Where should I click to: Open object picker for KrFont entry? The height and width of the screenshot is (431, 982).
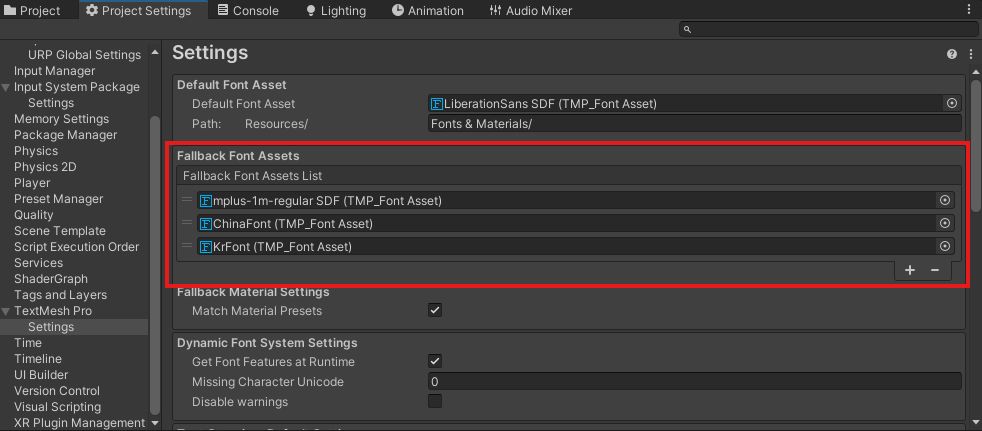point(944,246)
